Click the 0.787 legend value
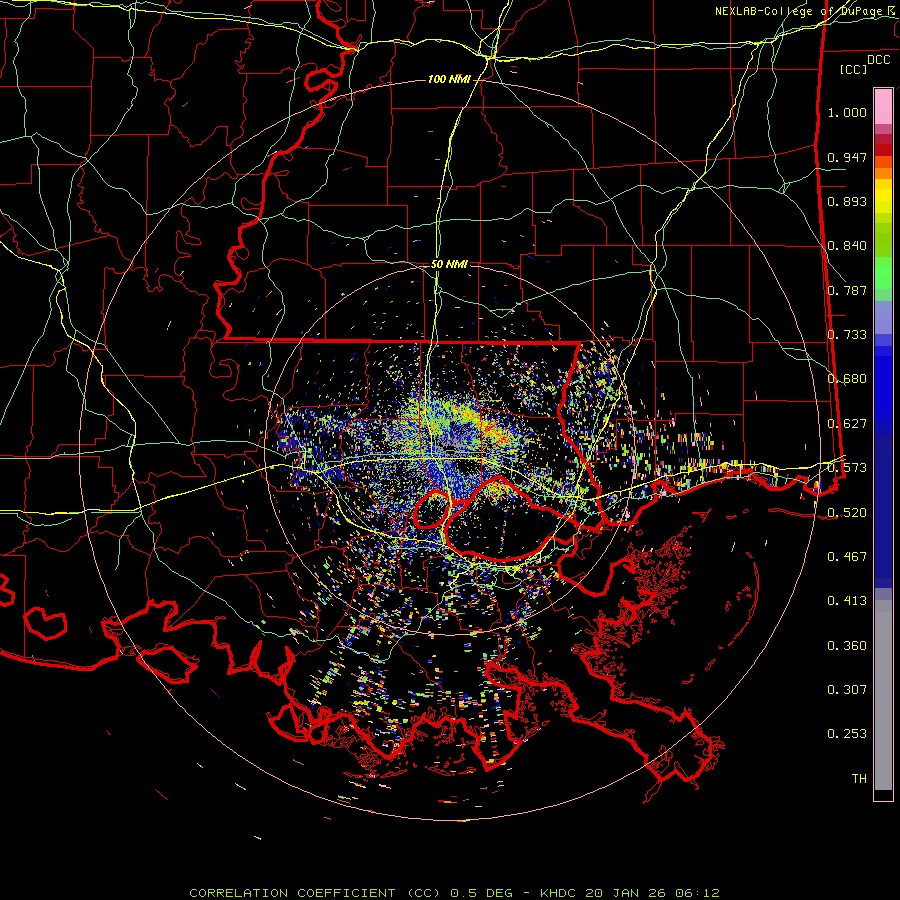Screen dimensions: 900x900 (847, 290)
